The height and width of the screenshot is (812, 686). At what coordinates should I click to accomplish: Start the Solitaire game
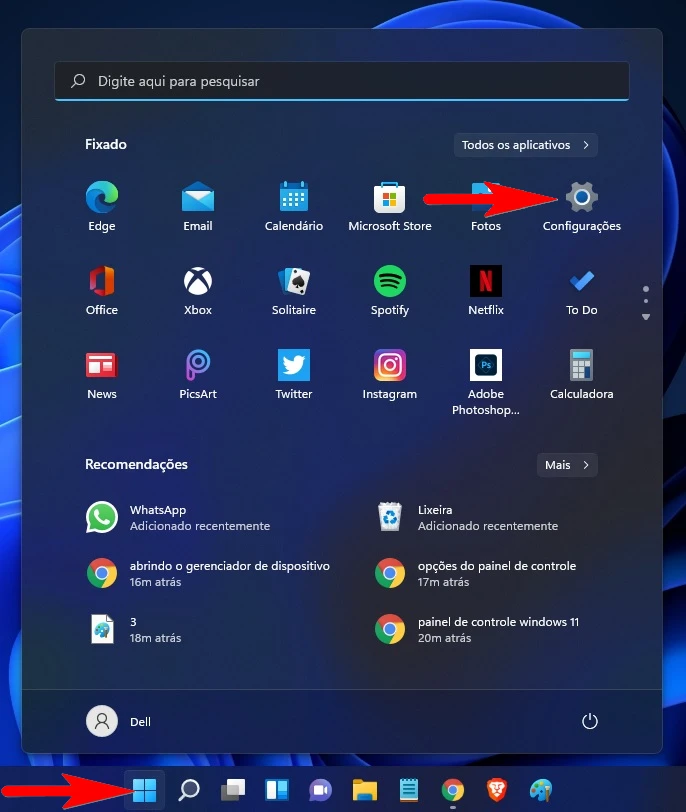294,290
